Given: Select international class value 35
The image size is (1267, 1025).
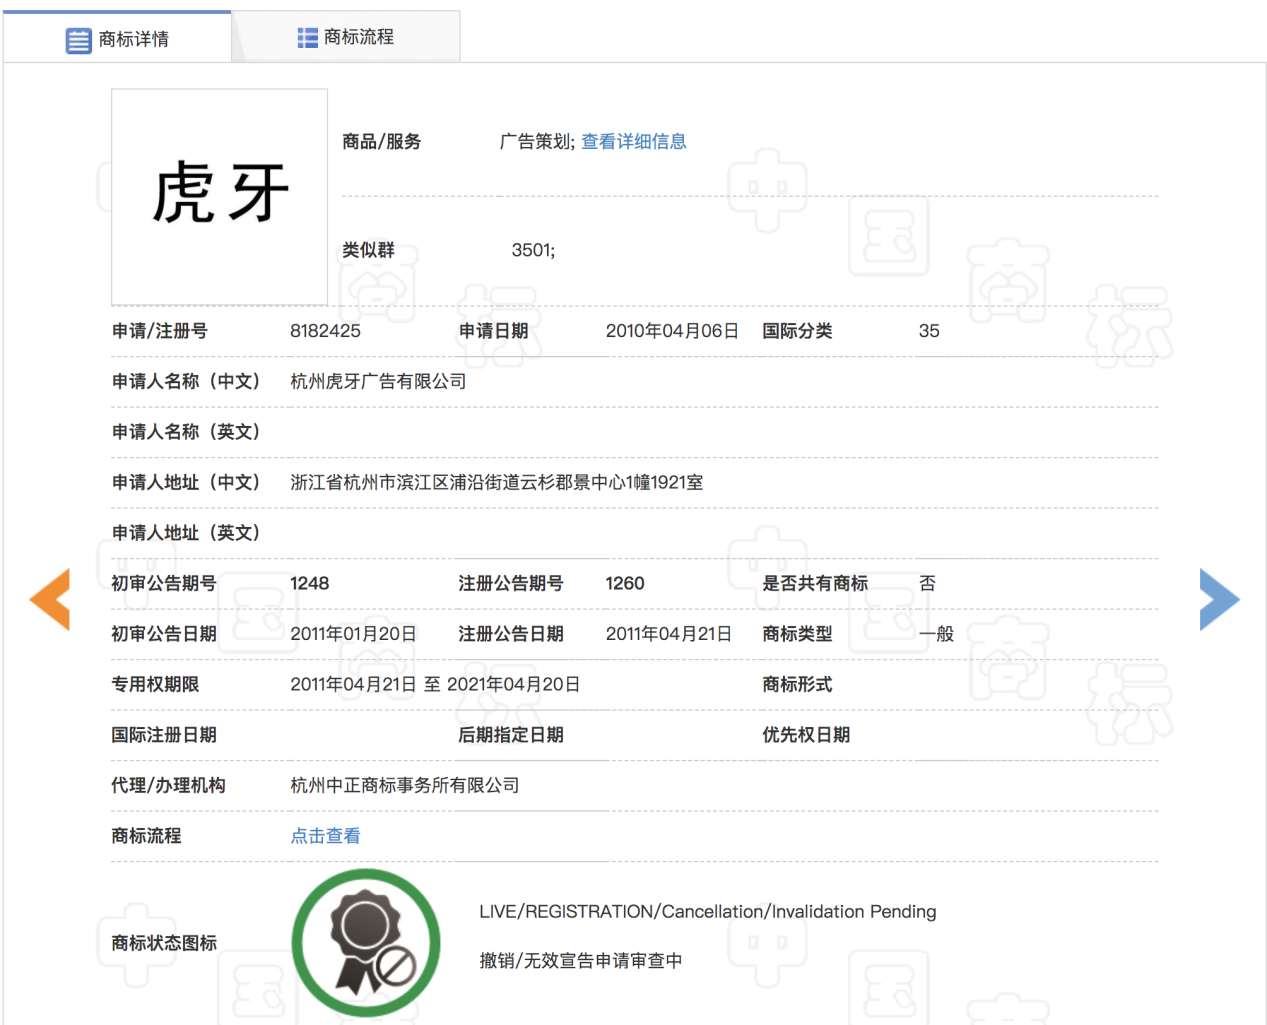Looking at the screenshot, I should tap(929, 331).
